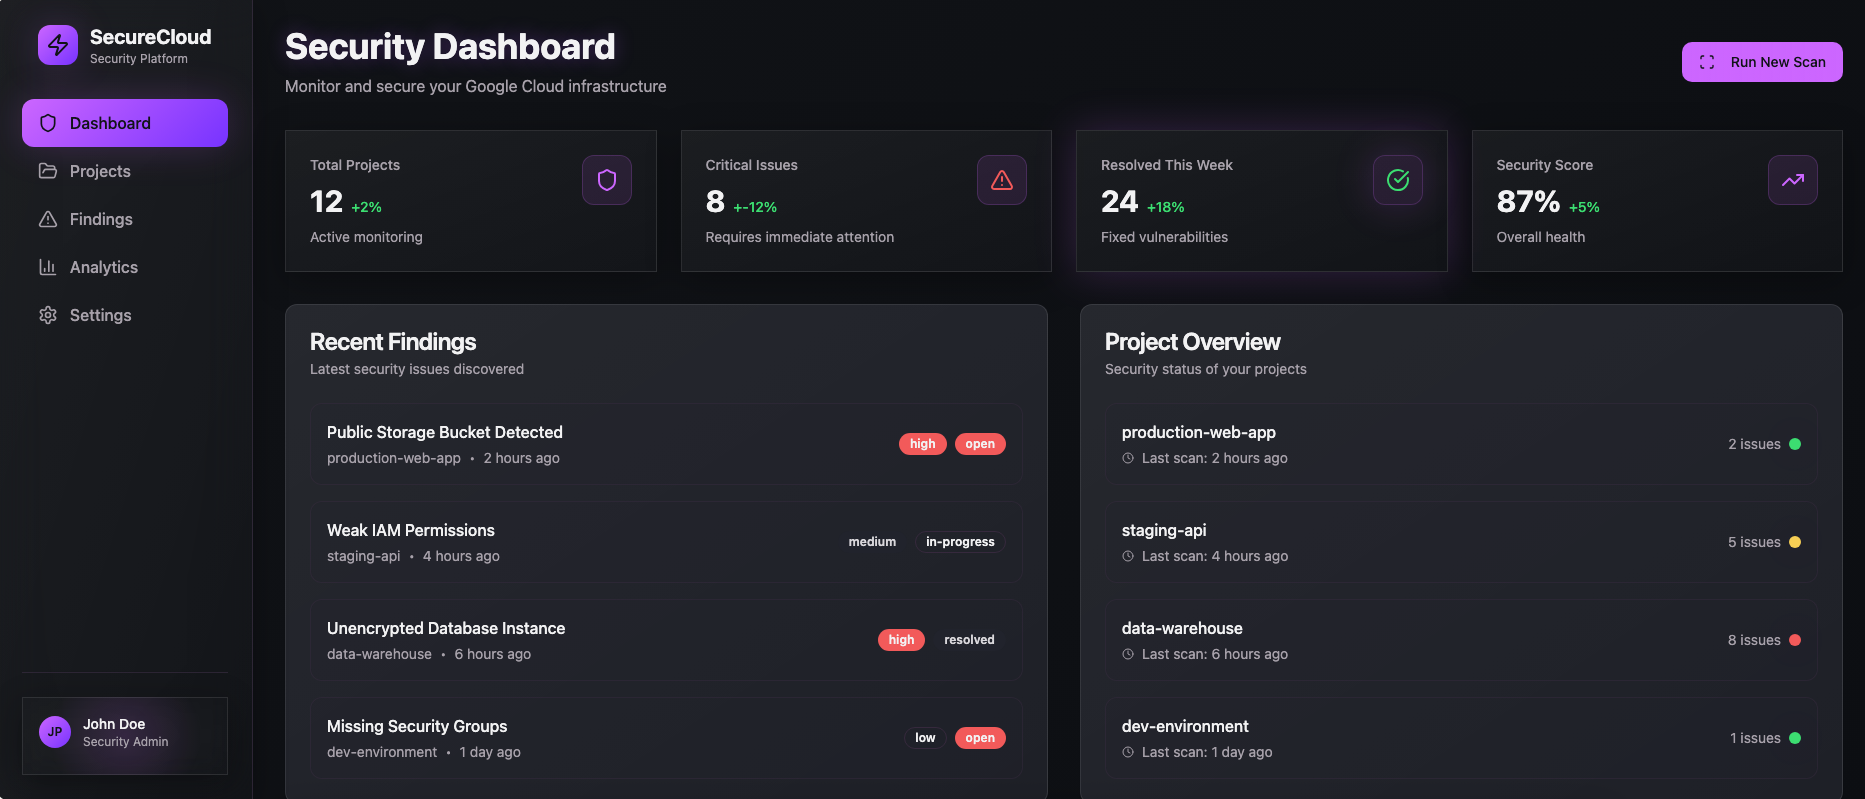
Task: Select the Analytics bar chart icon
Action: click(48, 267)
